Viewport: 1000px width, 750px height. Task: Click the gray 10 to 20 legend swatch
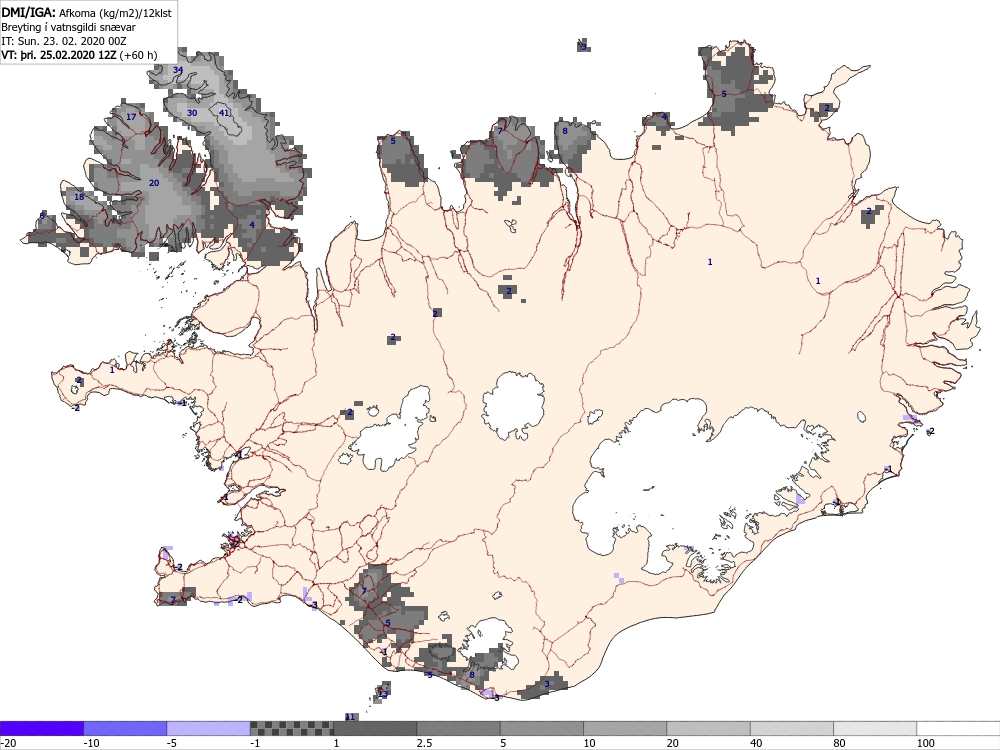pos(625,728)
